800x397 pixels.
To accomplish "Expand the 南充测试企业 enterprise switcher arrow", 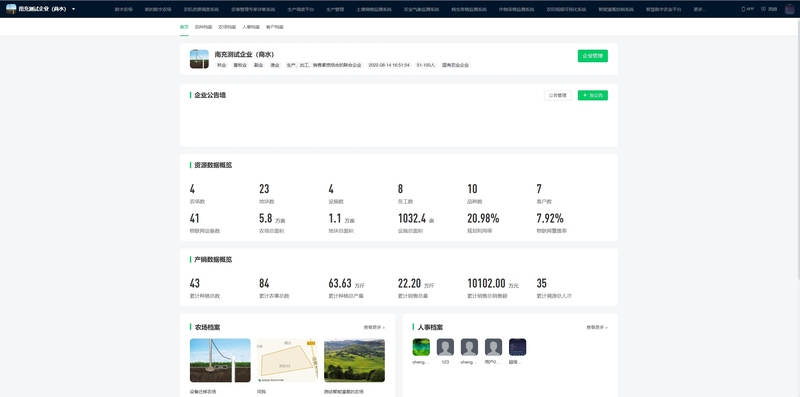I will [73, 9].
